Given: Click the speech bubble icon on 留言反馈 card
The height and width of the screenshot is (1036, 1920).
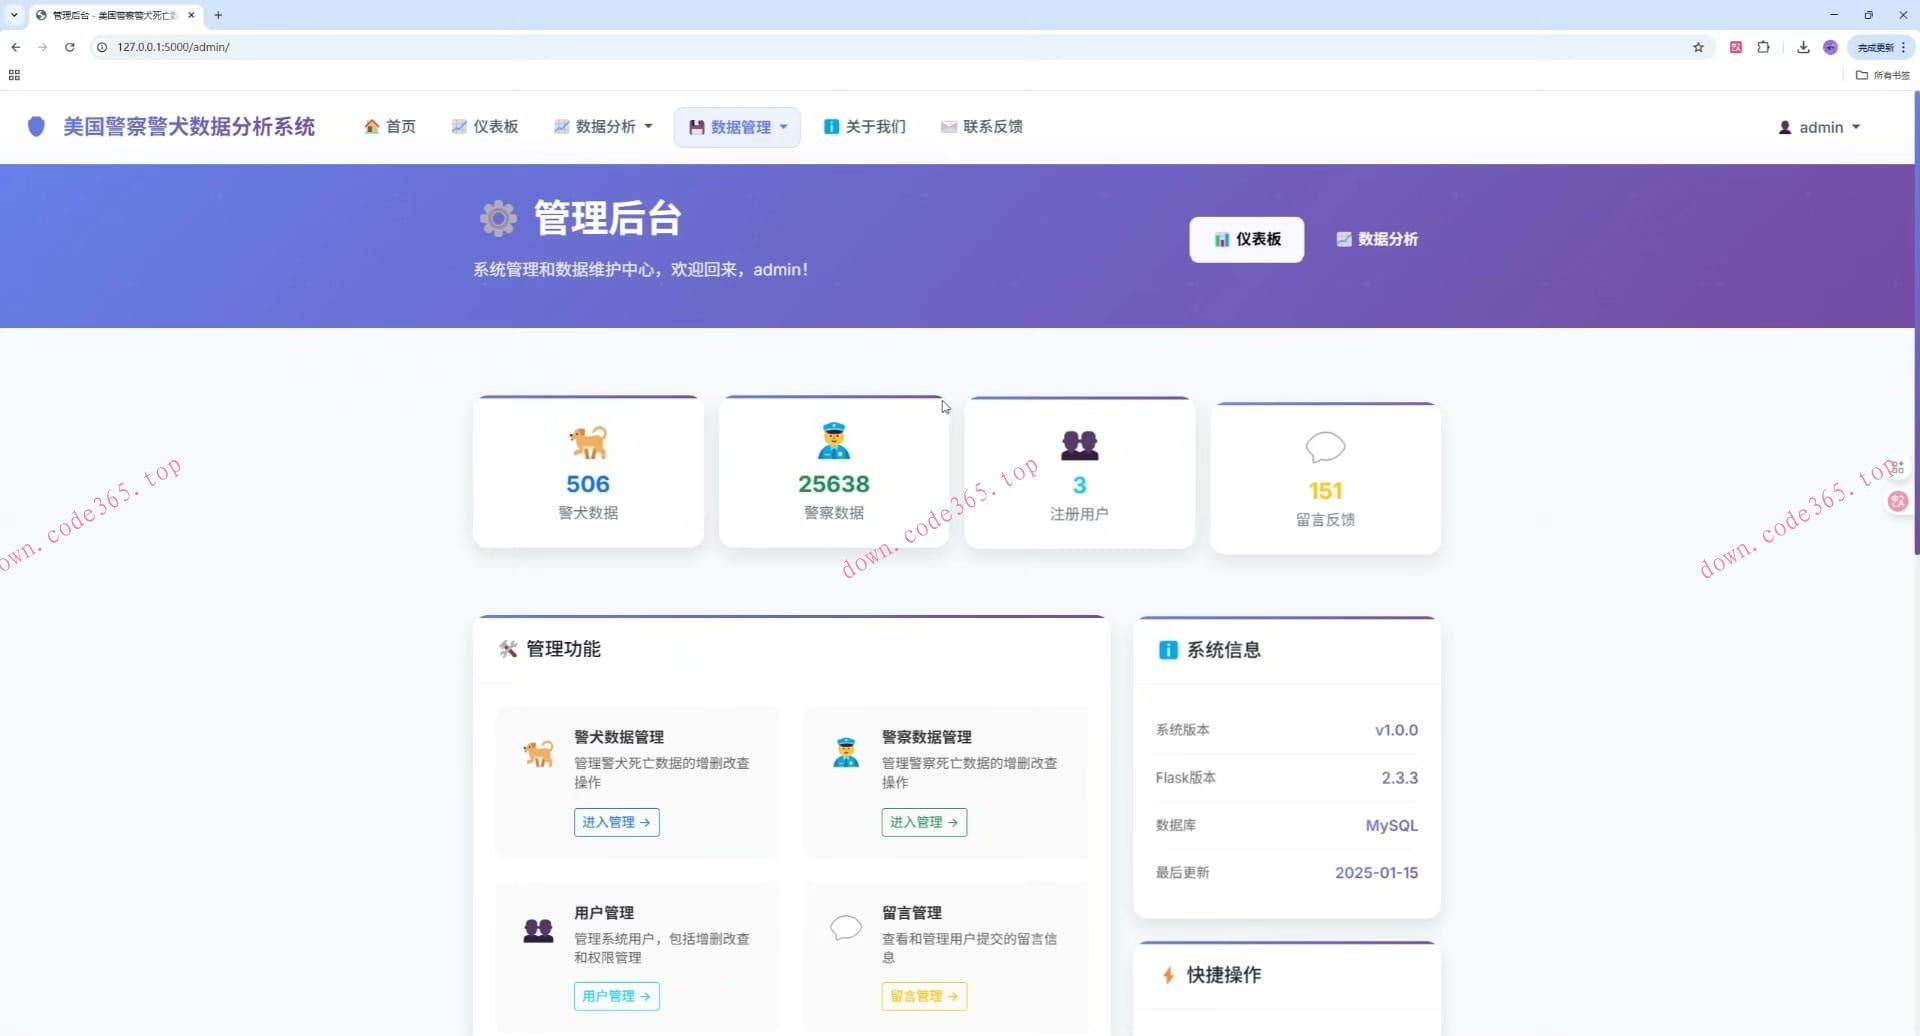Looking at the screenshot, I should click(1325, 447).
